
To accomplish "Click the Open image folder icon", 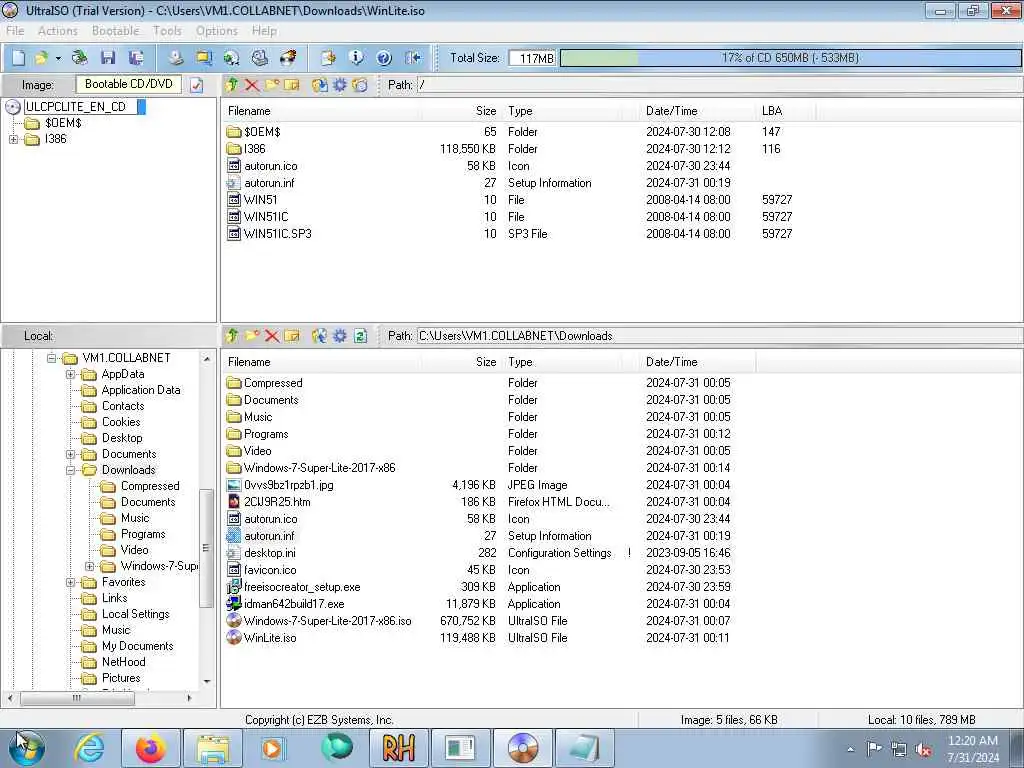I will (x=41, y=57).
